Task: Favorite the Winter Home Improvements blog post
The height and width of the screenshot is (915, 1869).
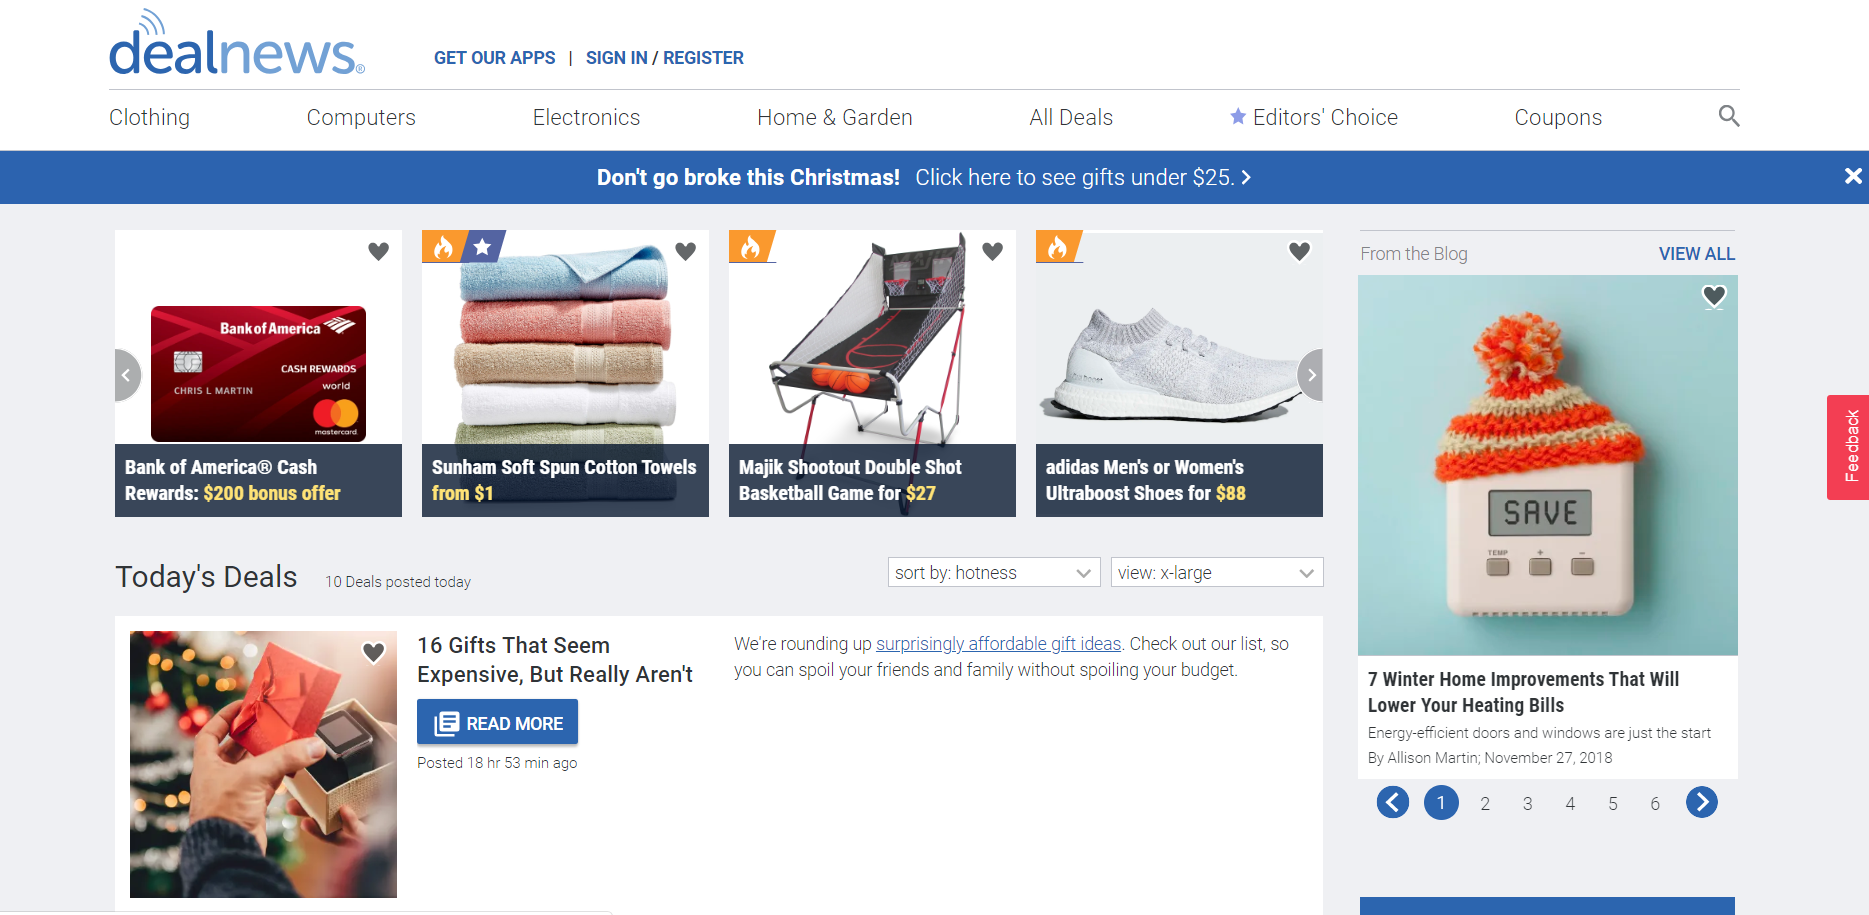Action: click(x=1714, y=296)
